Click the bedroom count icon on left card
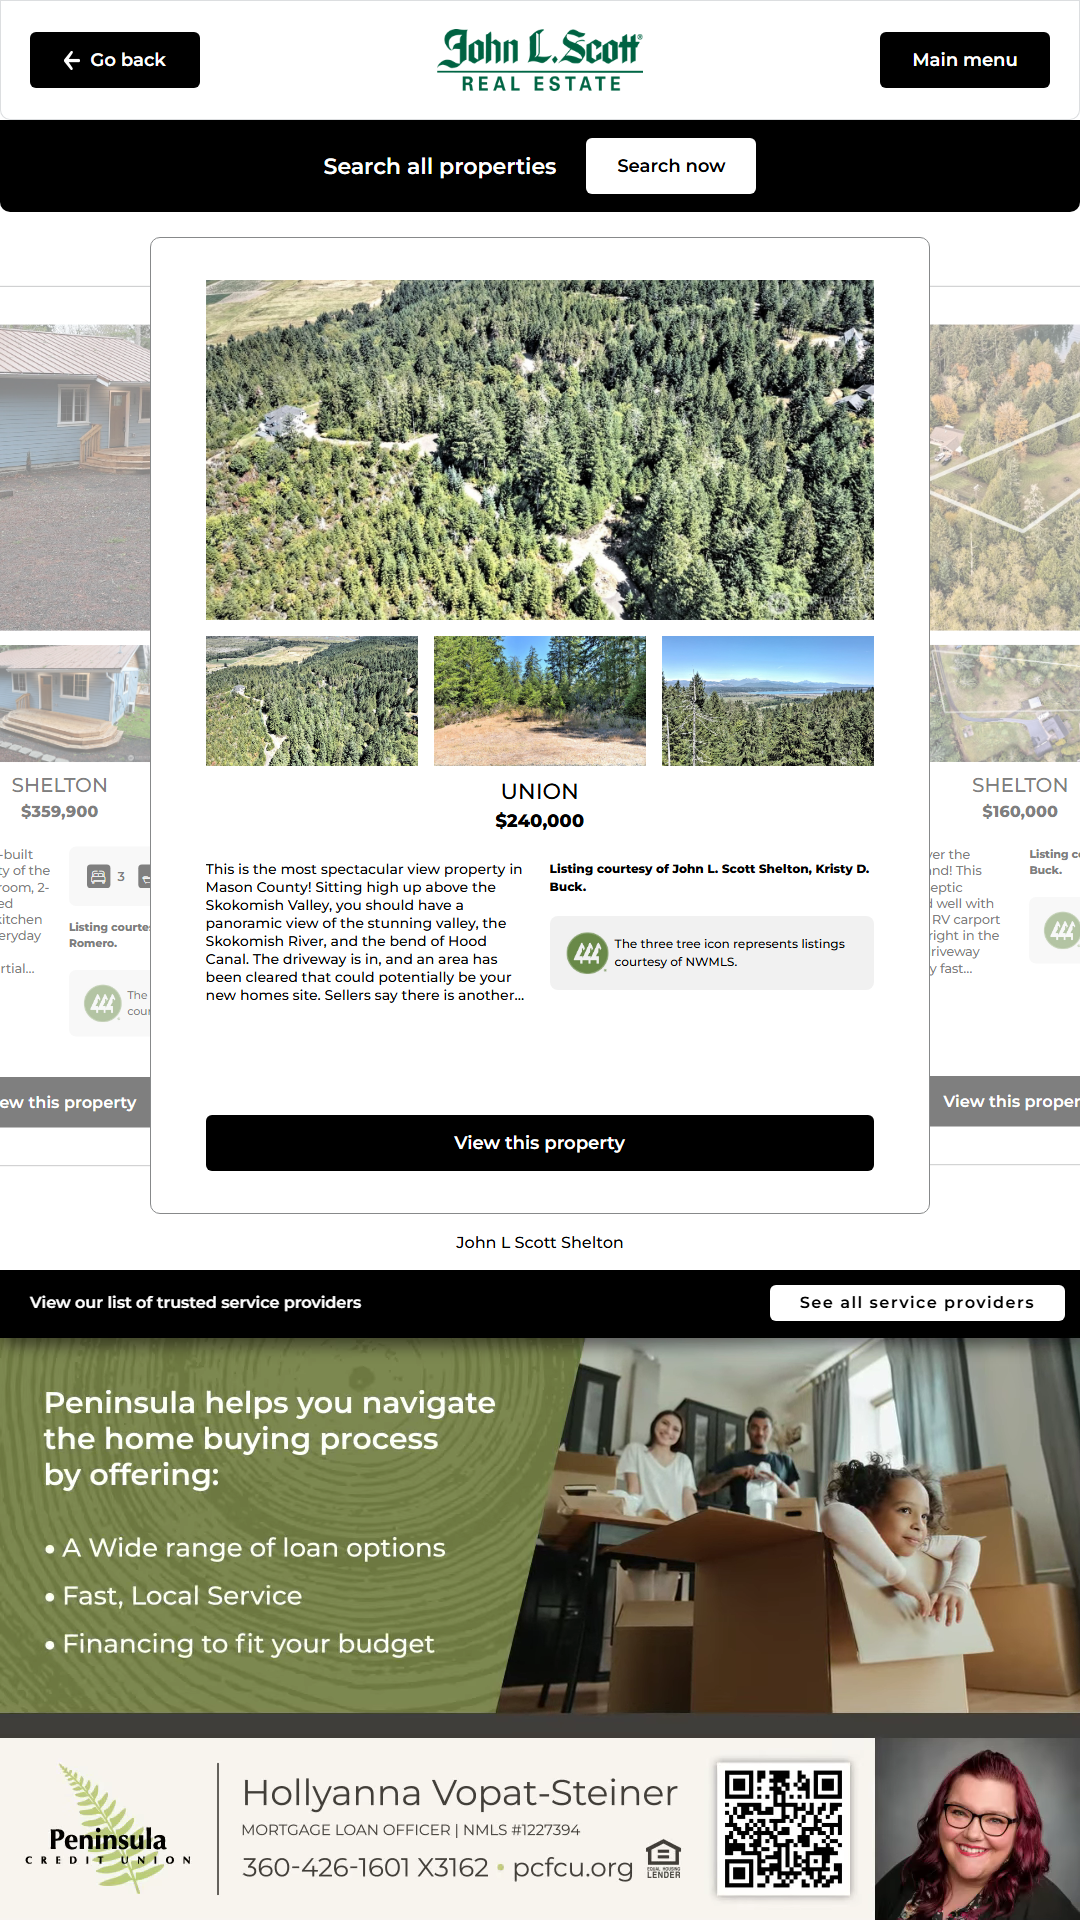The height and width of the screenshot is (1920, 1080). tap(98, 877)
